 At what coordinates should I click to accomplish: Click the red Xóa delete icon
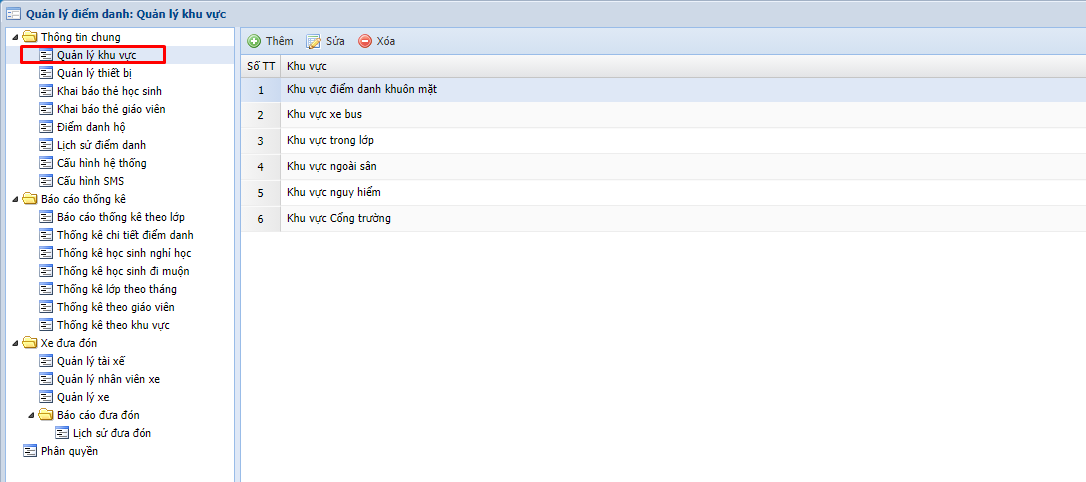(x=365, y=41)
